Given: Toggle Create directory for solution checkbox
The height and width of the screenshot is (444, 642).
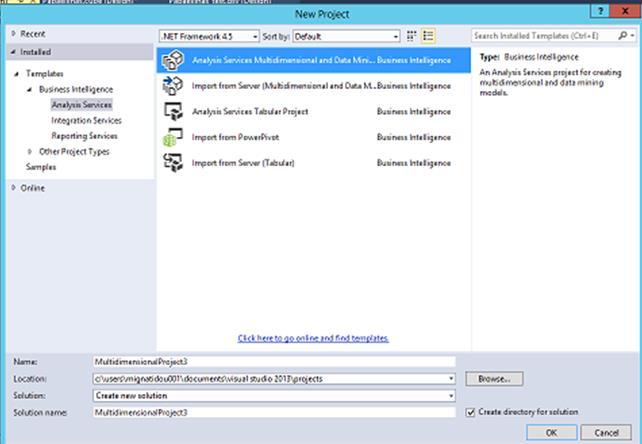Looking at the screenshot, I should (470, 412).
